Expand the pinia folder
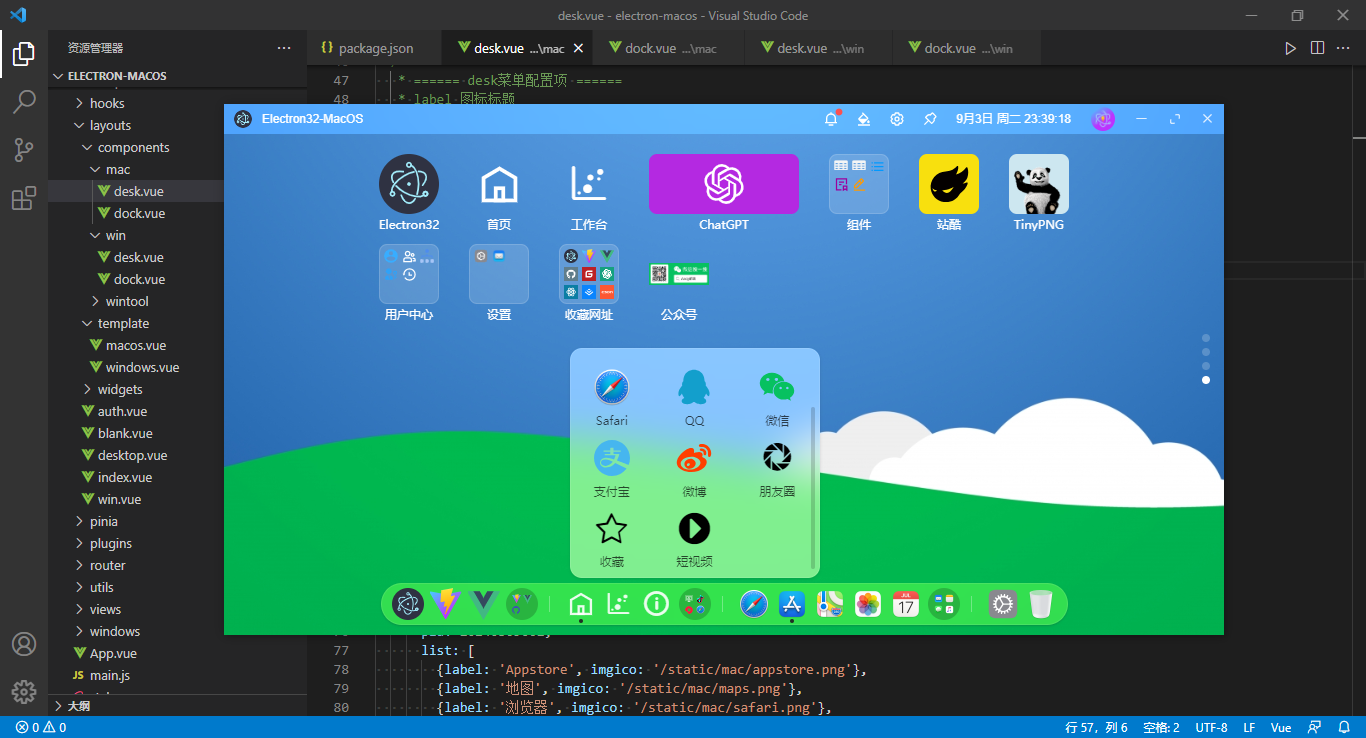This screenshot has height=738, width=1366. tap(178, 521)
